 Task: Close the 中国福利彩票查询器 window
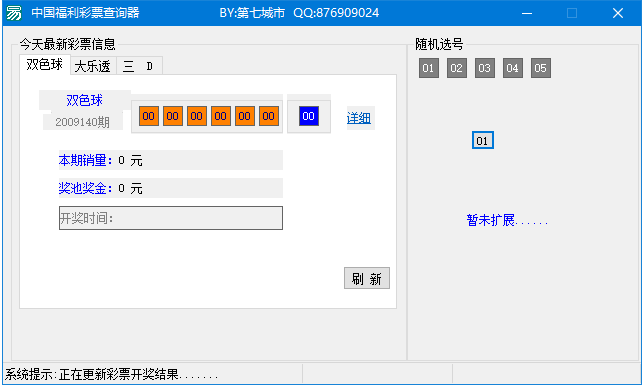618,13
